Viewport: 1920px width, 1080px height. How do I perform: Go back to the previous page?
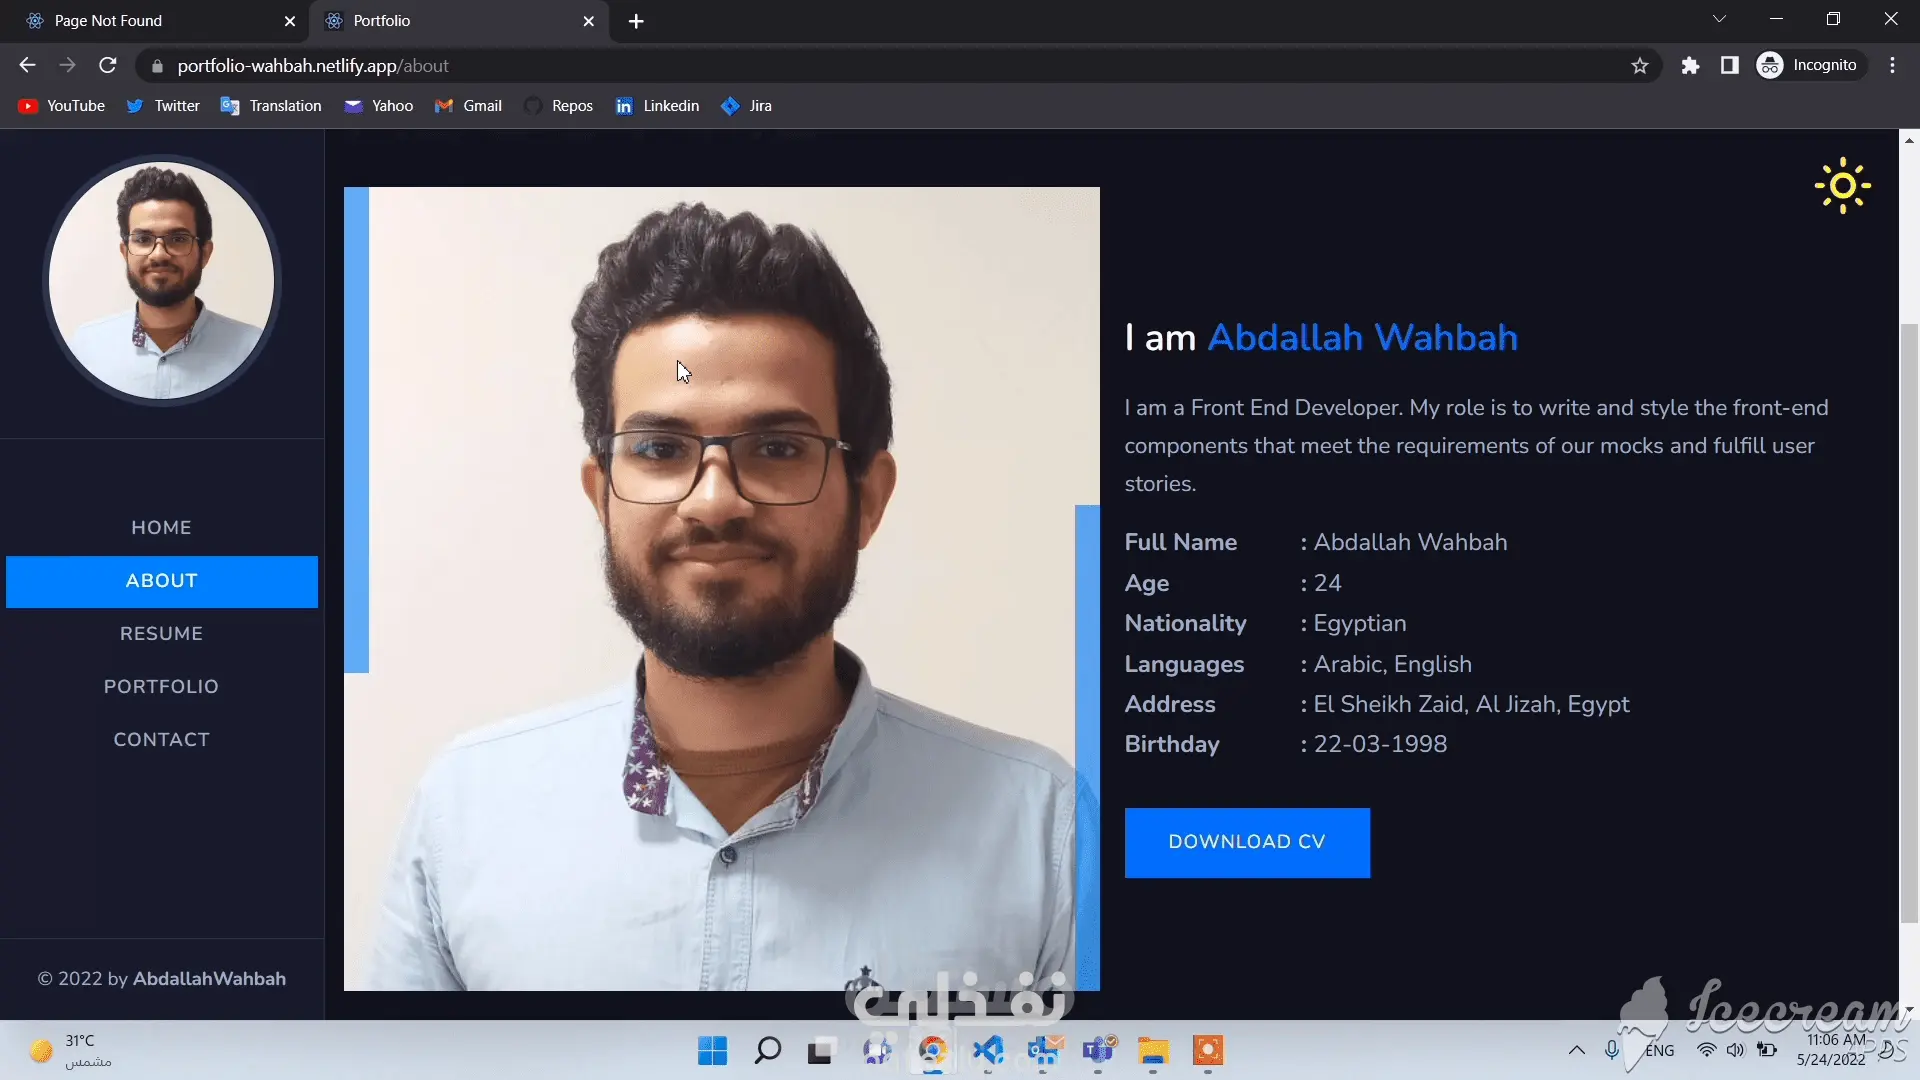[27, 66]
